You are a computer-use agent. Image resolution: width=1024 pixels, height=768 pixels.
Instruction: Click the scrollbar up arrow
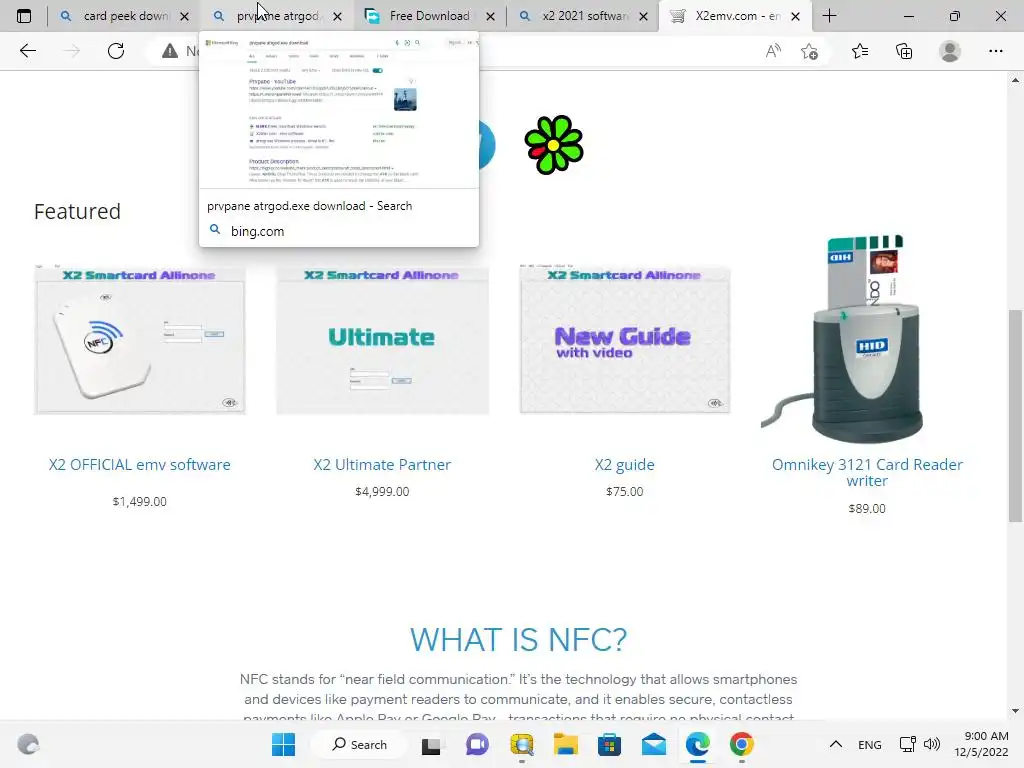click(1015, 80)
